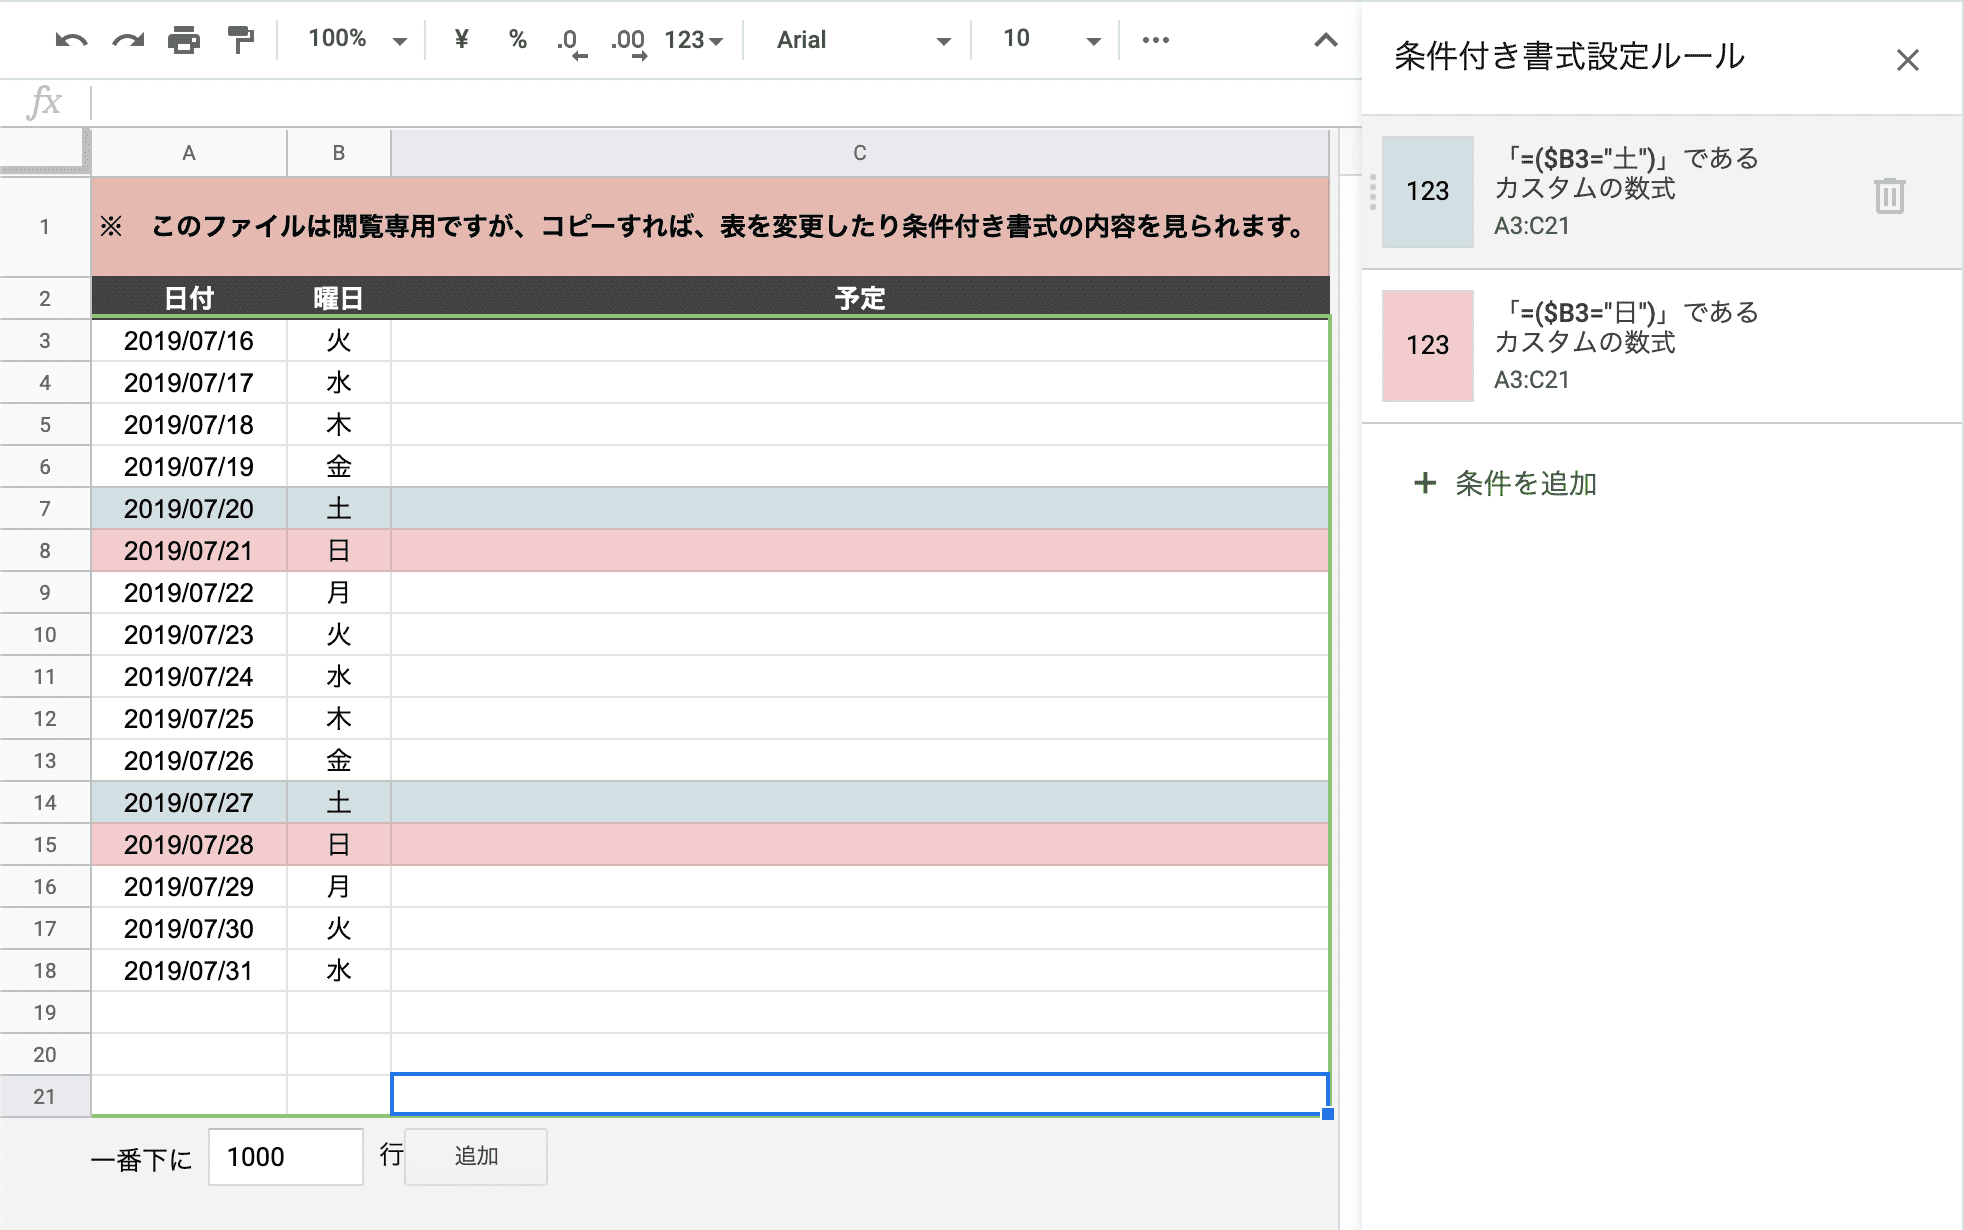Select row 7 header
Screen dimensions: 1964x1230
[45, 509]
